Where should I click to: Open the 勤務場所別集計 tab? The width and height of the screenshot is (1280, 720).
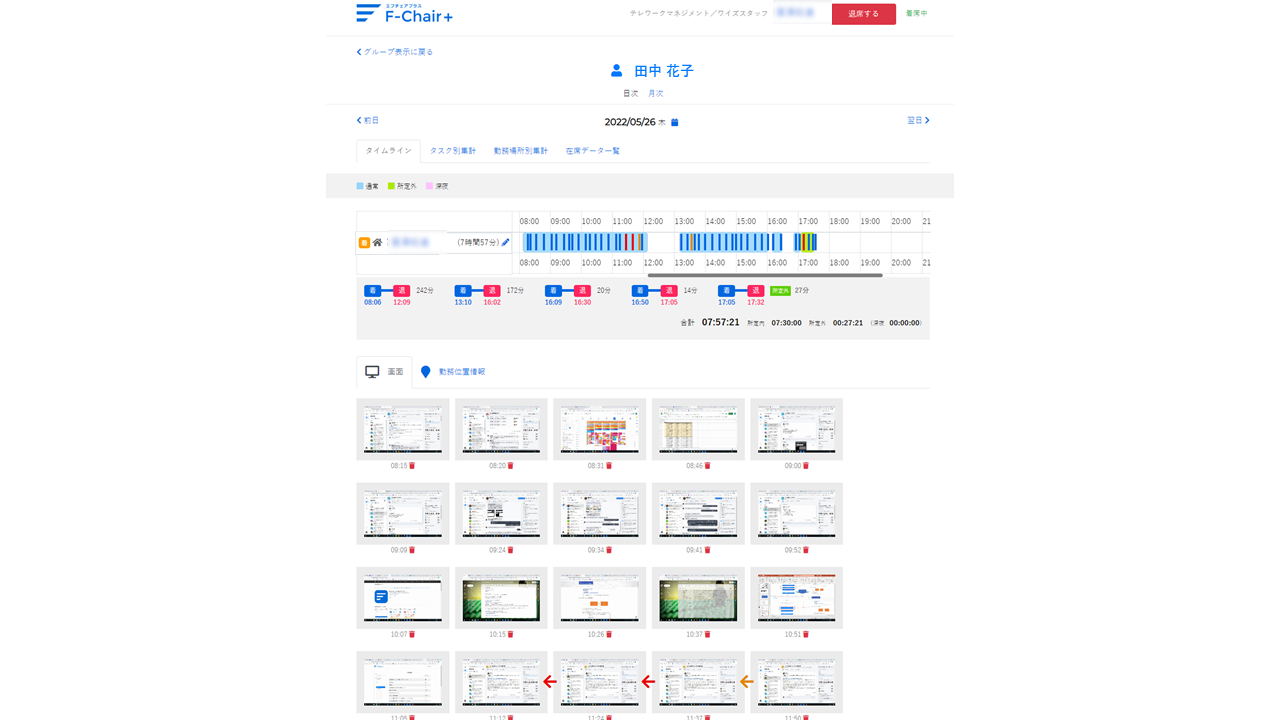tap(520, 151)
